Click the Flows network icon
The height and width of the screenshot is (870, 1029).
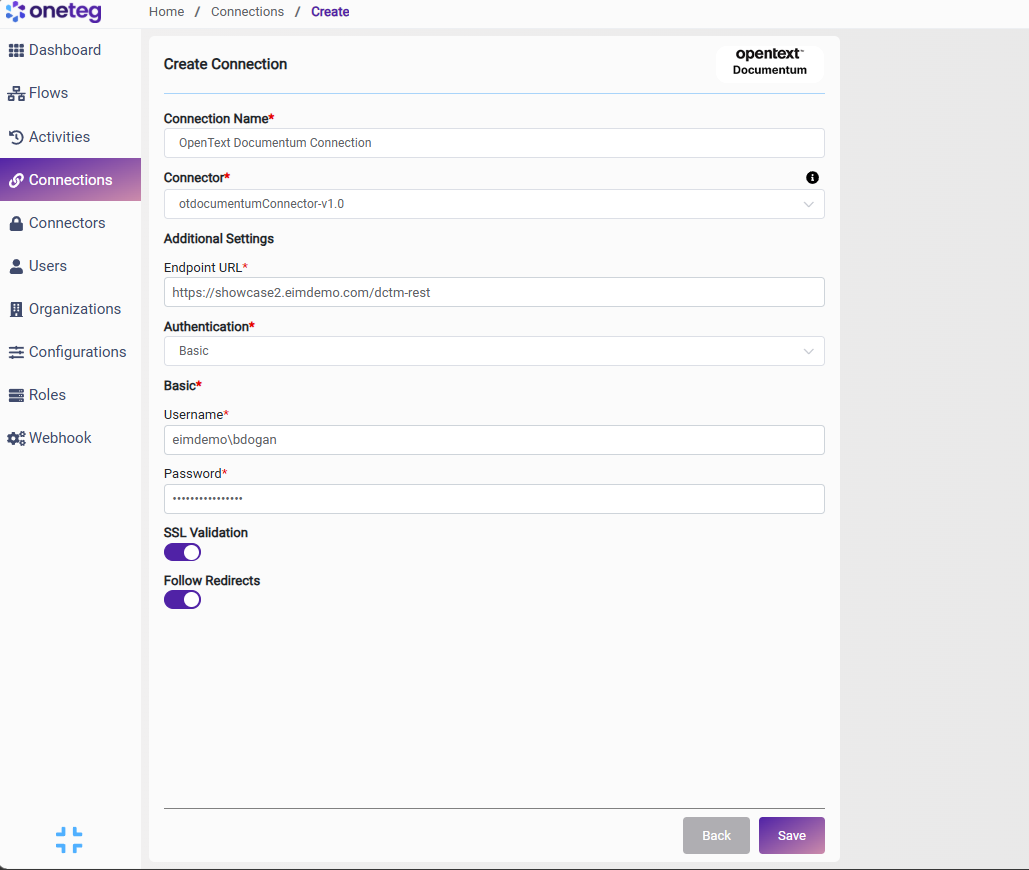coord(16,94)
